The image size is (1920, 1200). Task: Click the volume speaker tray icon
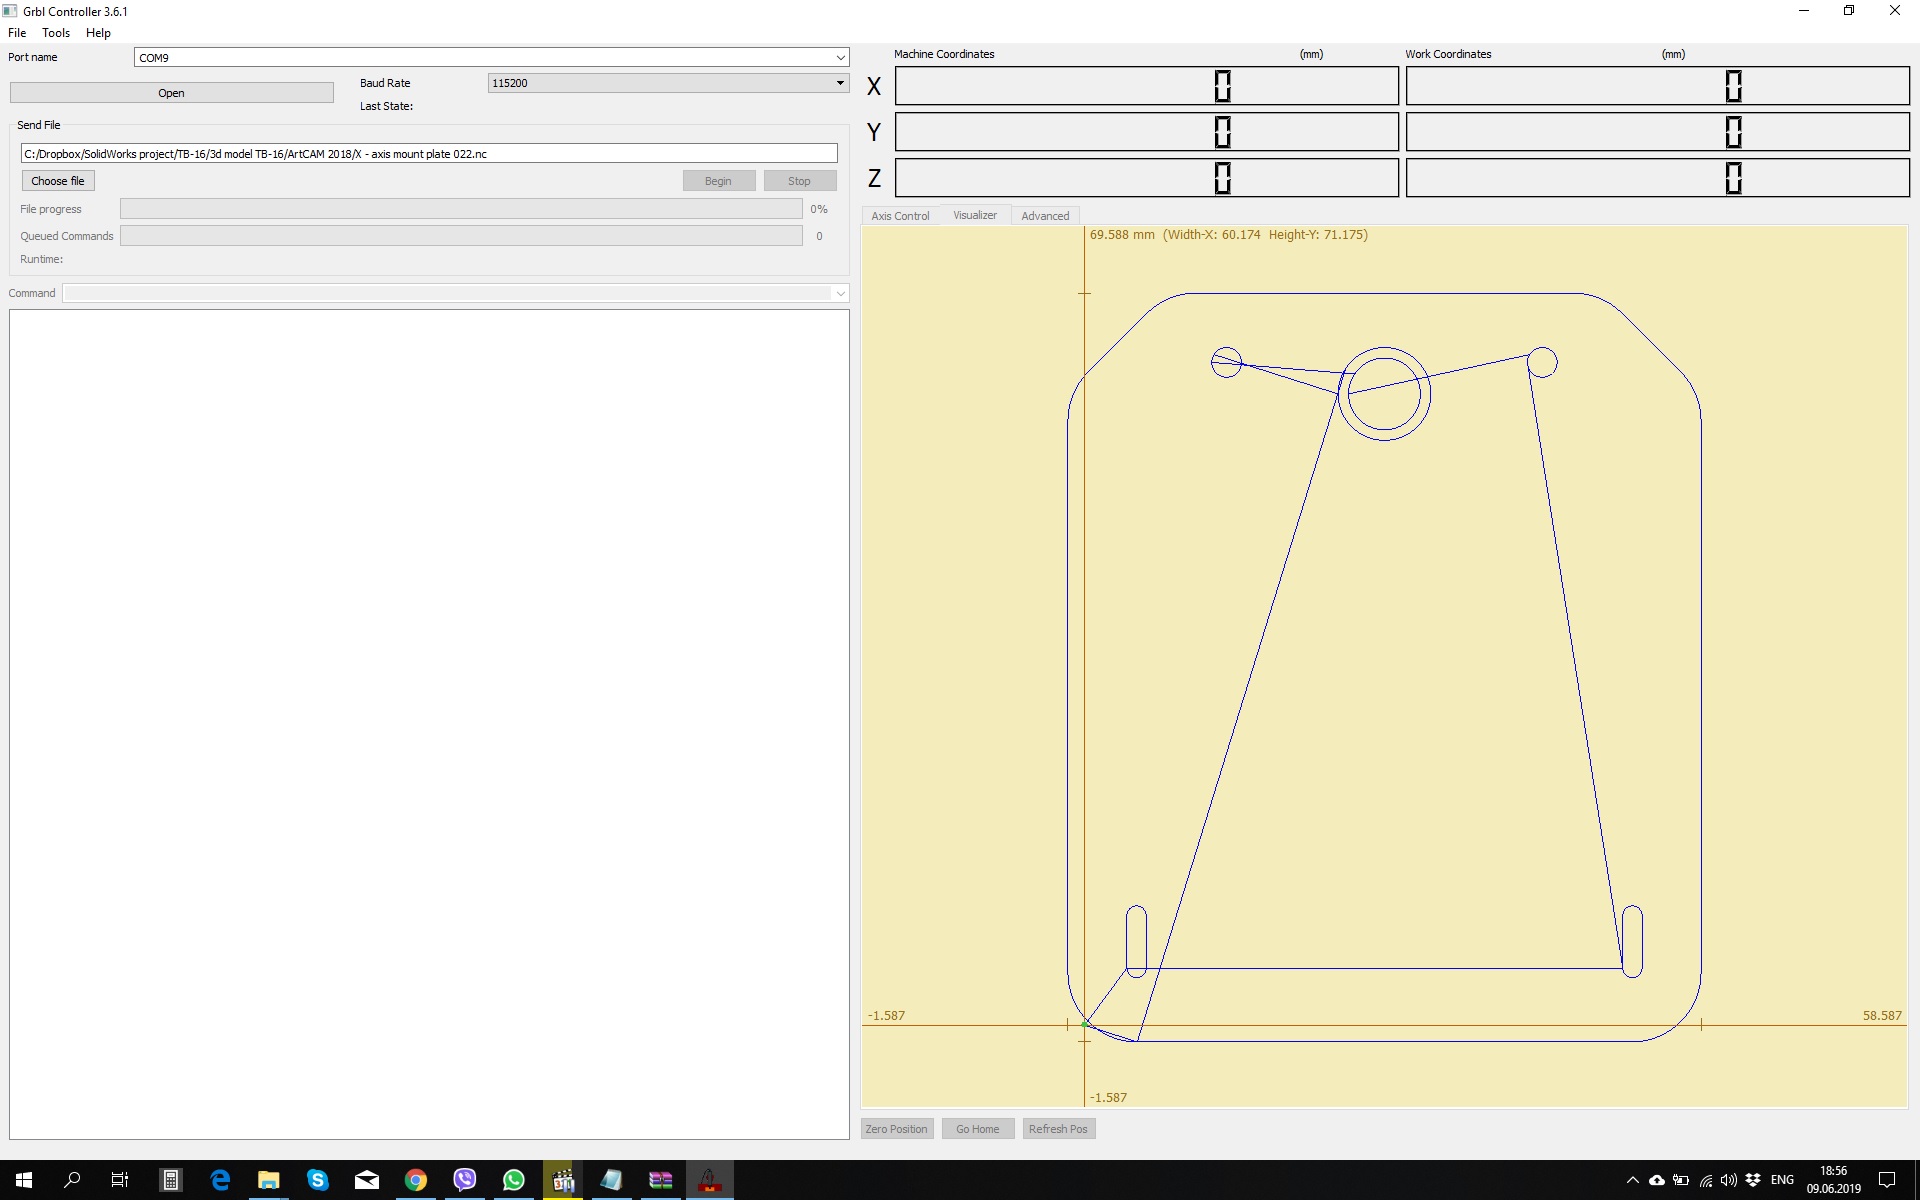click(1729, 1180)
